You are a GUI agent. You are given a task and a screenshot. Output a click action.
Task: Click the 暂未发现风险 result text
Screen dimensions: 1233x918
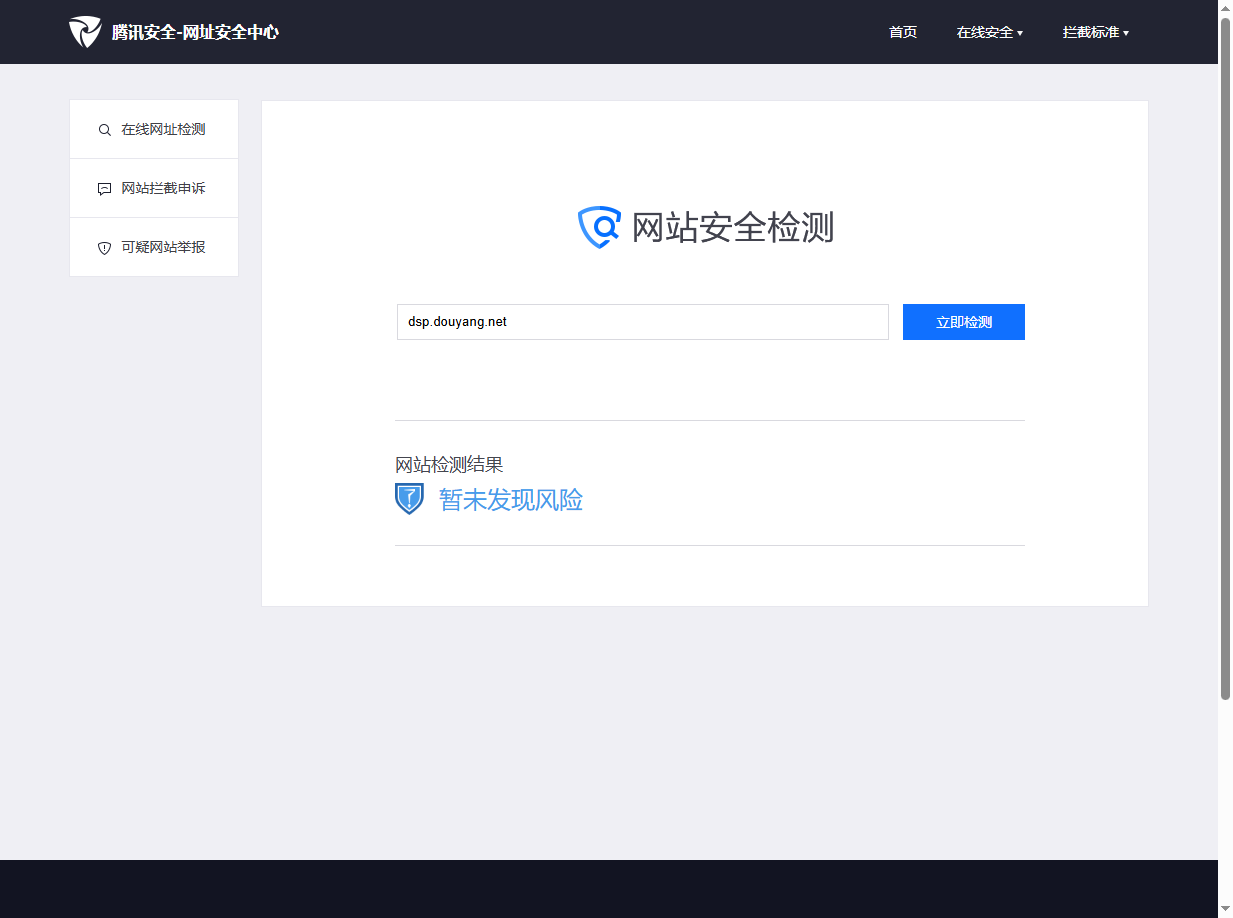tap(511, 500)
